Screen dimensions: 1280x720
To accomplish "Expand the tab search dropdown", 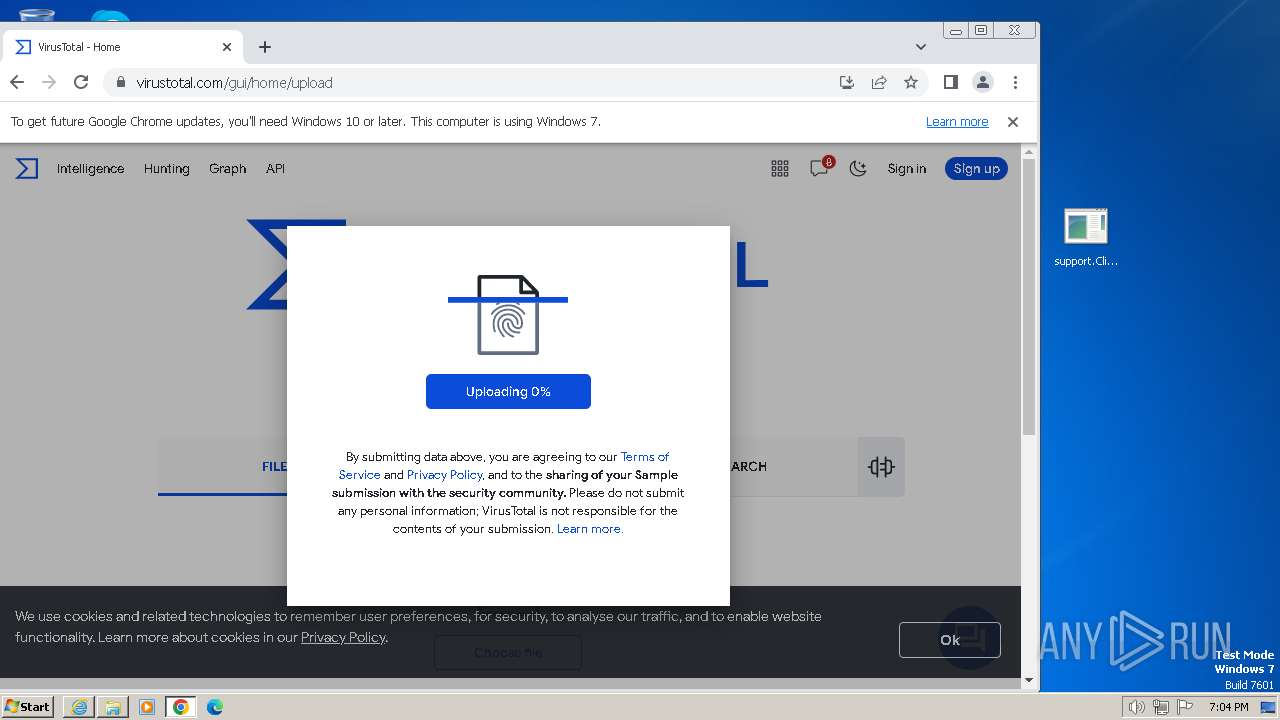I will tap(921, 47).
